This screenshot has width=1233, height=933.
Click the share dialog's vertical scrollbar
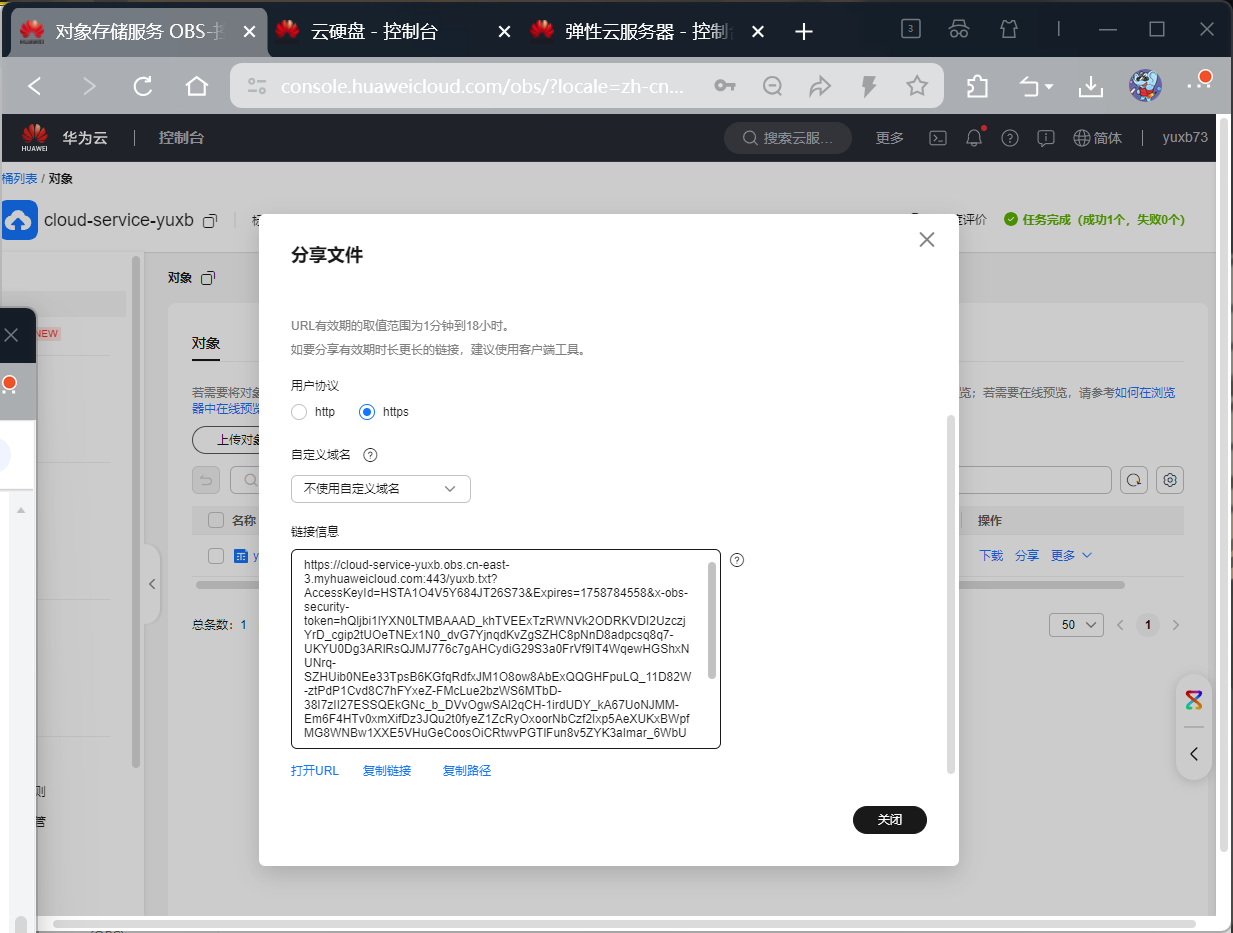[951, 595]
